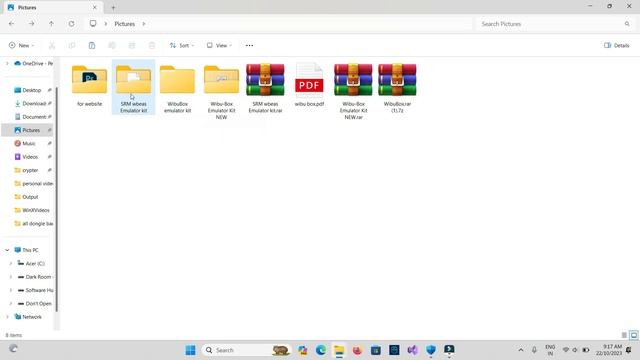Open Desktop in the sidebar
Viewport: 640px width, 360px height.
pos(32,90)
